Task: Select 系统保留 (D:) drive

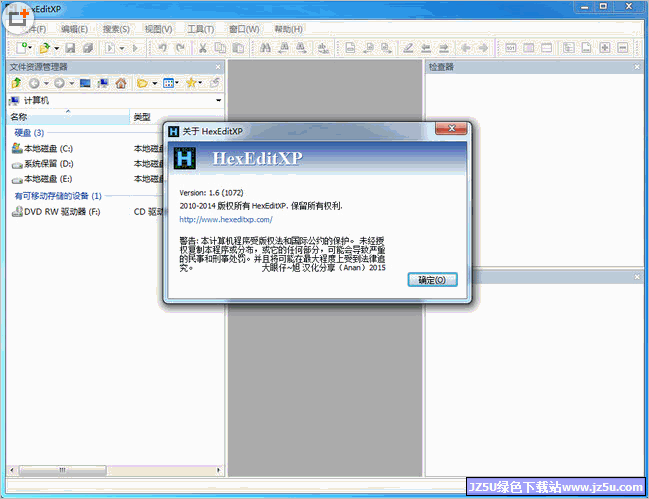Action: 43,164
